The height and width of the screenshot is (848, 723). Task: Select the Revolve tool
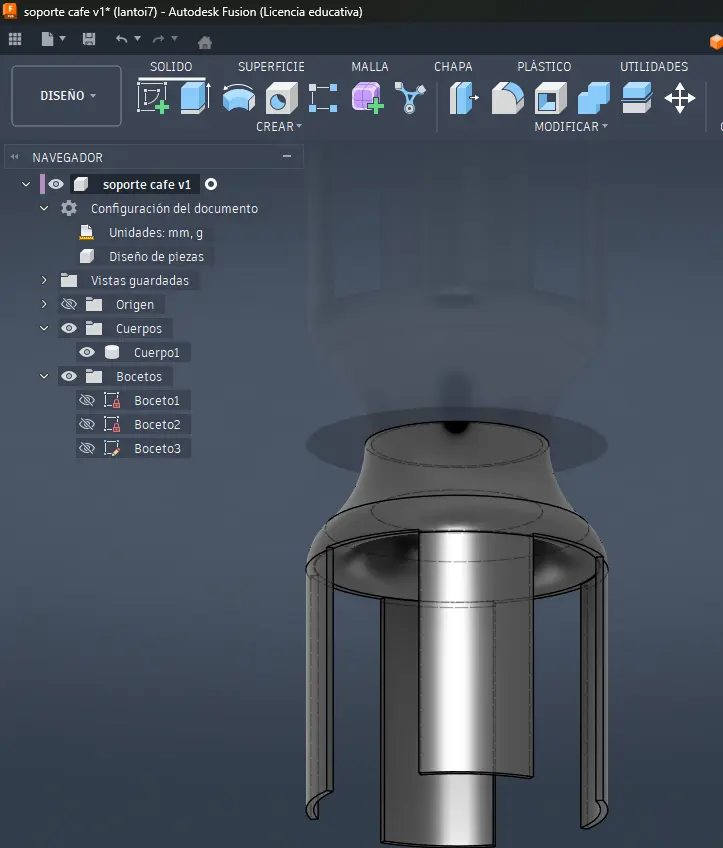[238, 98]
